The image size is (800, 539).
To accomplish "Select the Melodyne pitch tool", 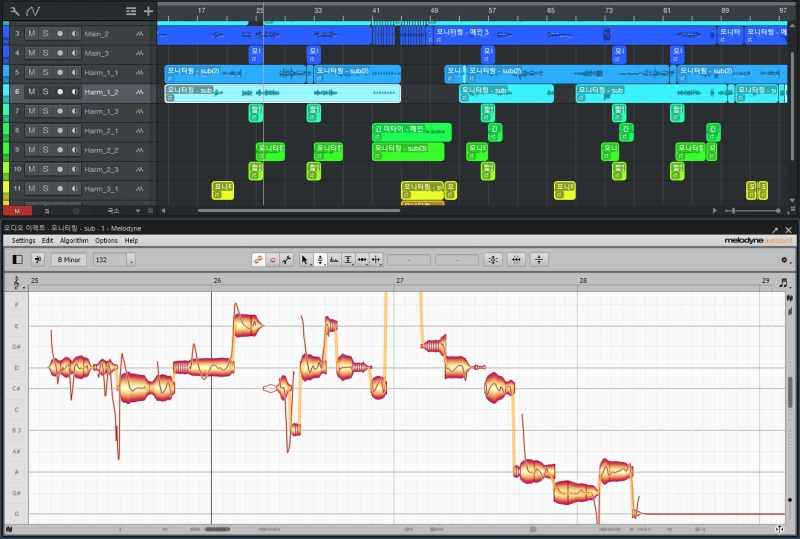I will (320, 260).
